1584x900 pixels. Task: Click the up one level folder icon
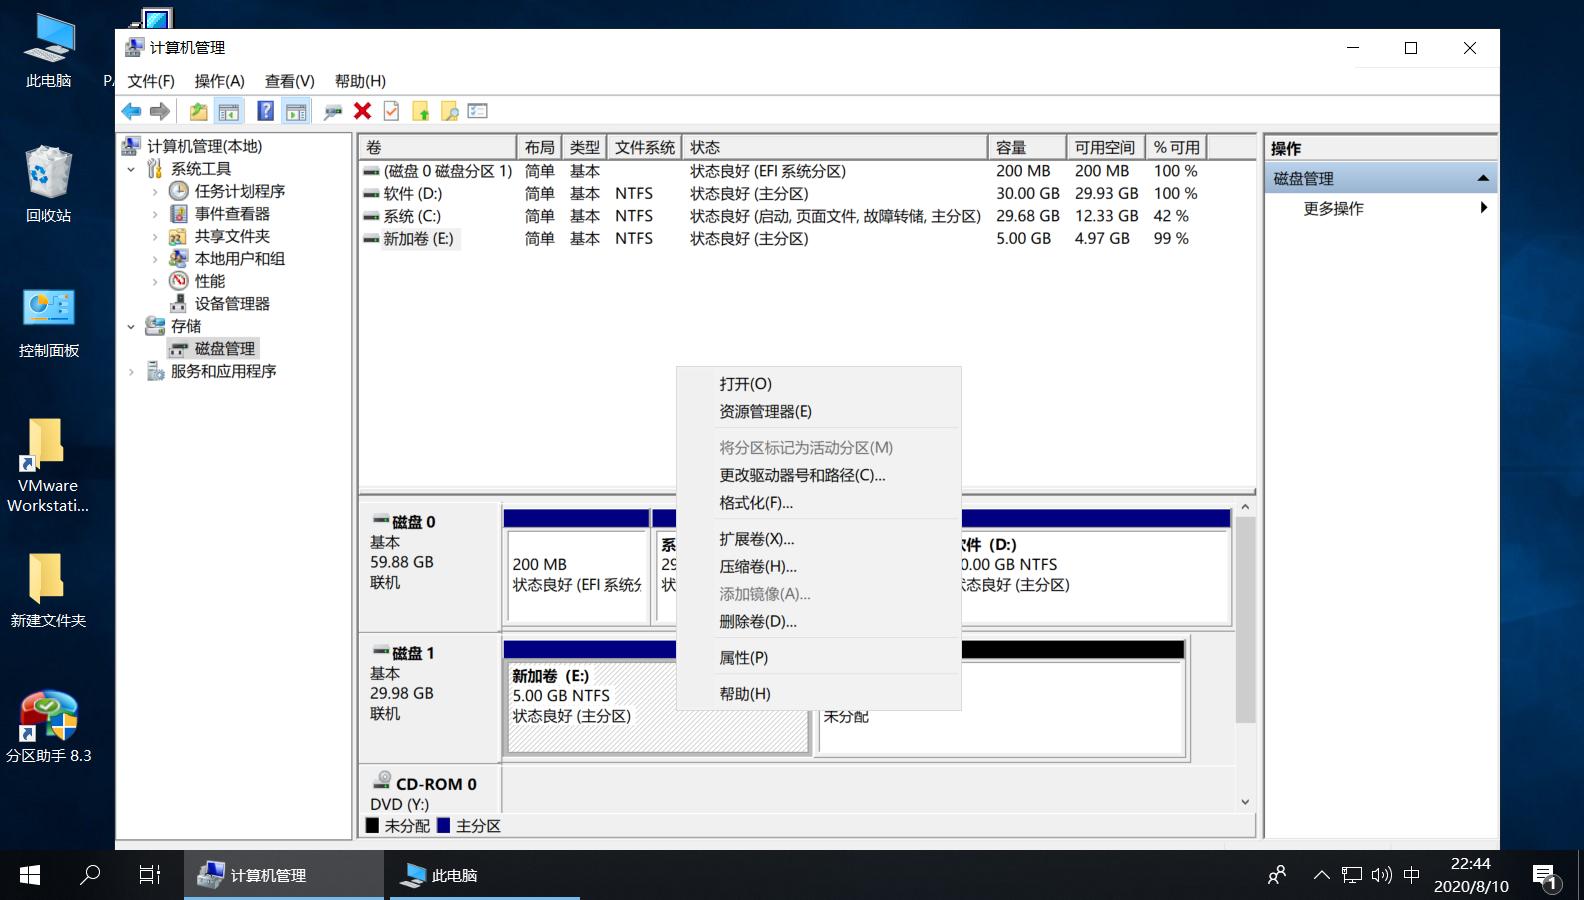198,111
